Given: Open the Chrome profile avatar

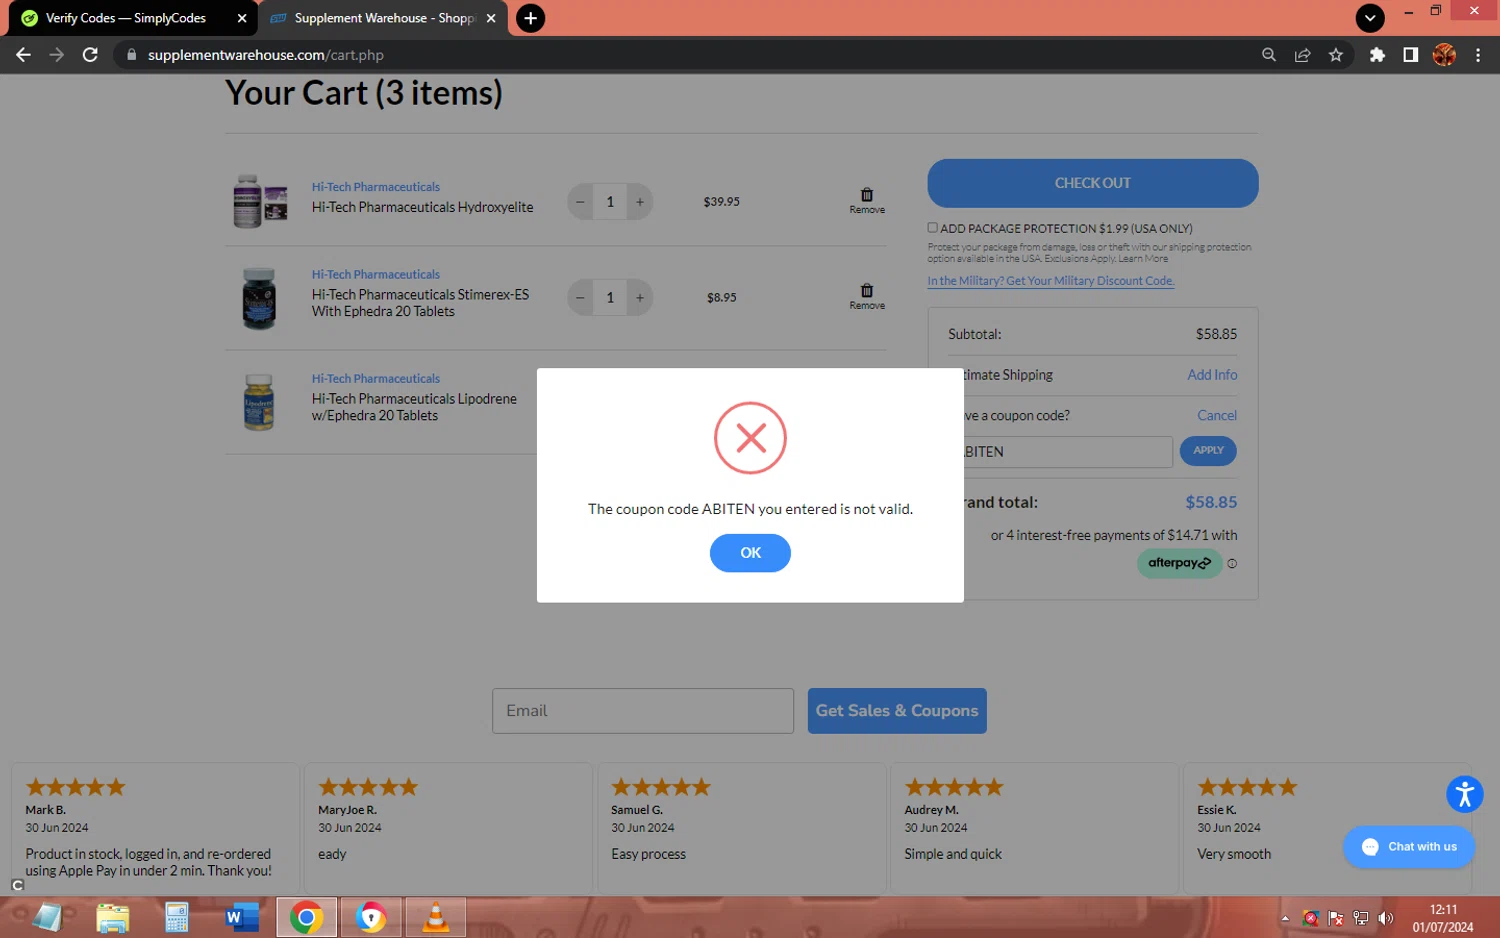Looking at the screenshot, I should point(1444,55).
